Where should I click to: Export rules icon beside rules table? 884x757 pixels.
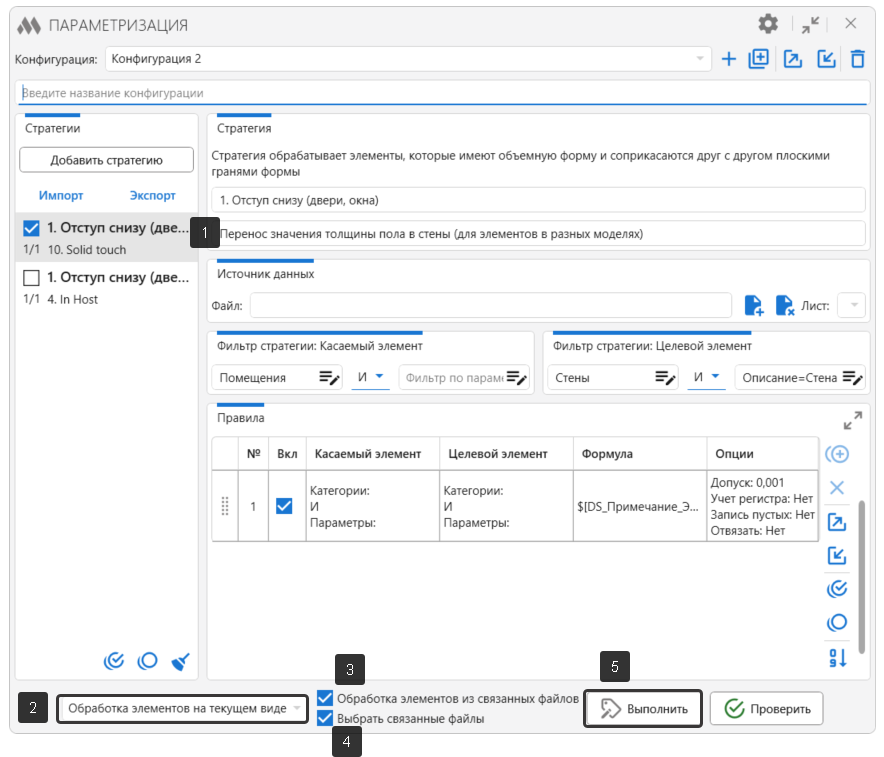click(x=837, y=523)
